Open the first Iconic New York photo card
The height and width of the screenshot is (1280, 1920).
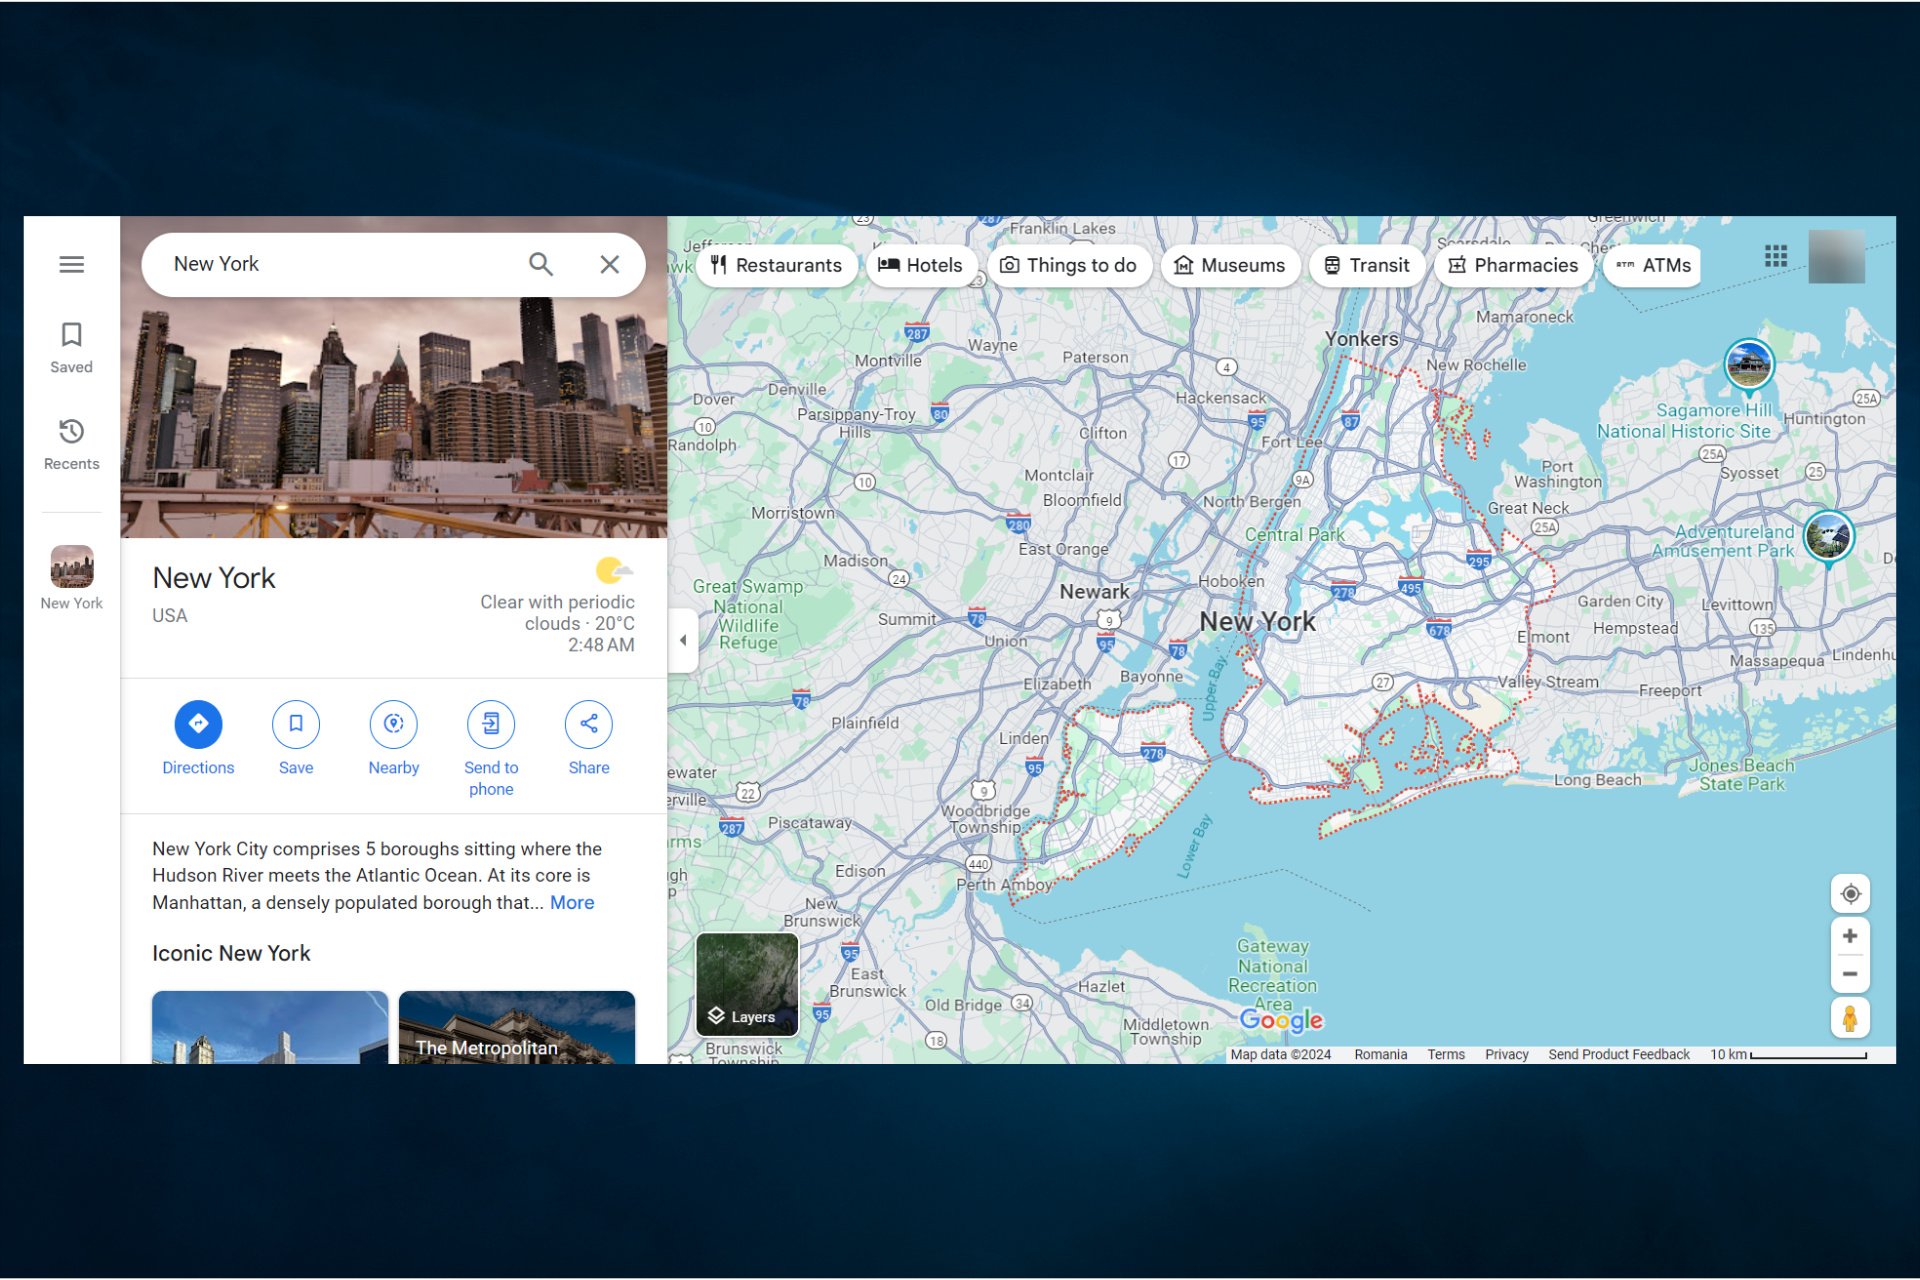click(x=270, y=1027)
